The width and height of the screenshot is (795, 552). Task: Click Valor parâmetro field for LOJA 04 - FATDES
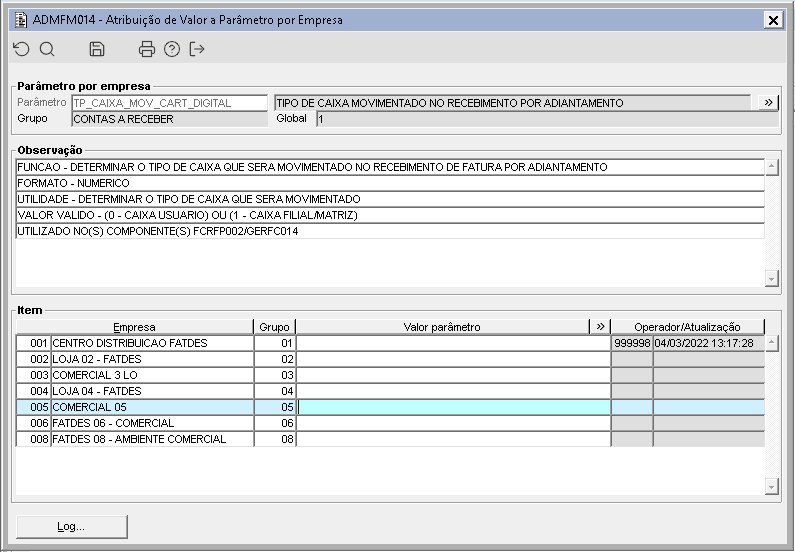pos(454,391)
